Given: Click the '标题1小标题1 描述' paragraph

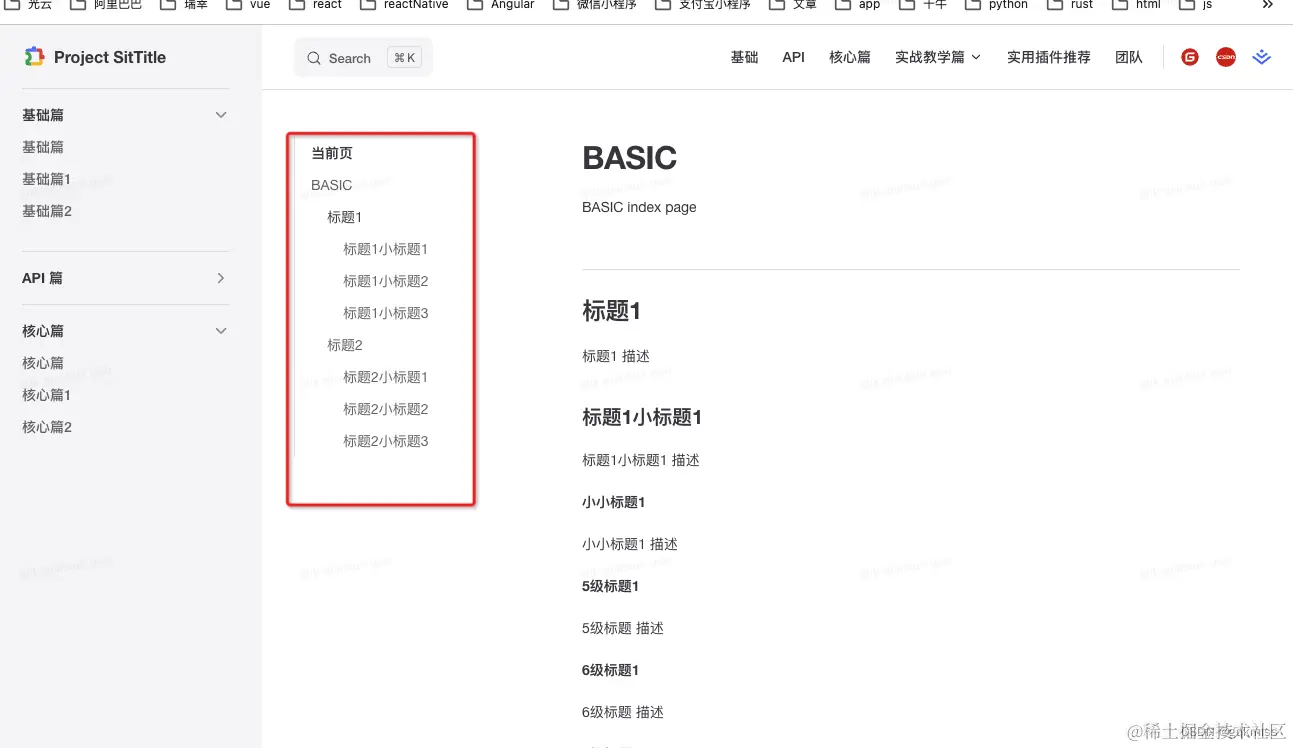Looking at the screenshot, I should 641,460.
